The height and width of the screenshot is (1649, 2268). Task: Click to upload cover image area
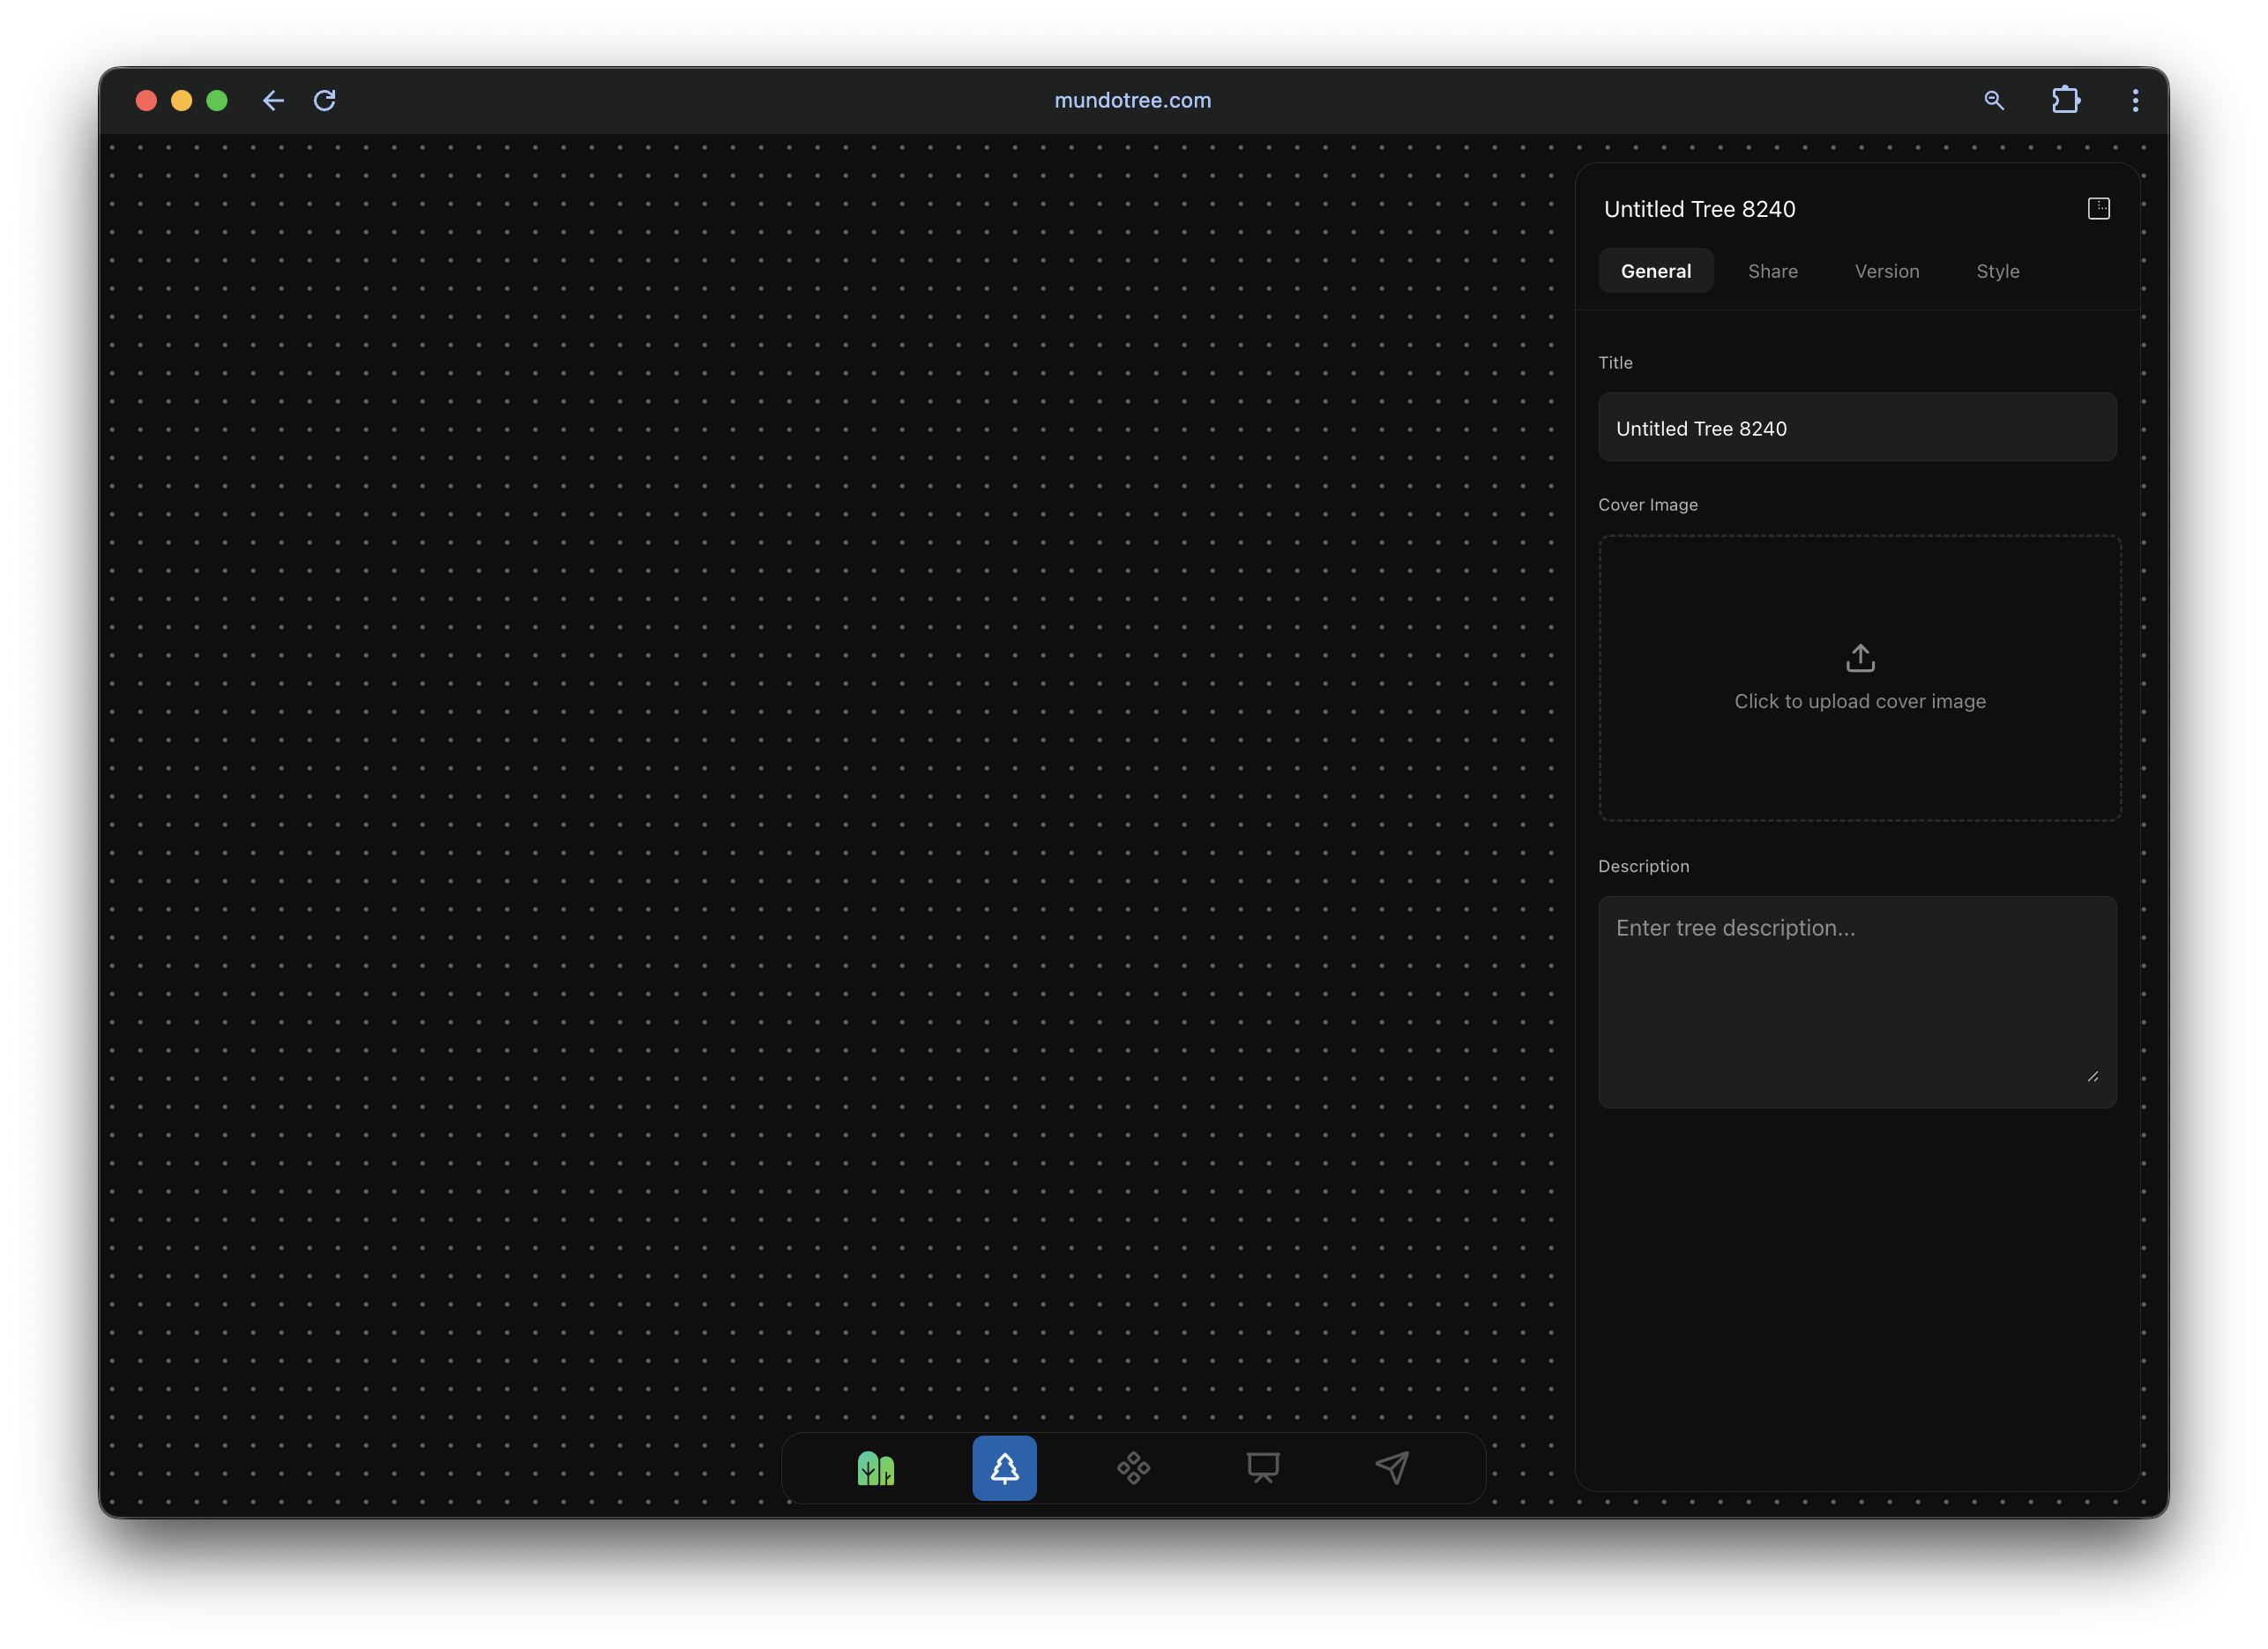pyautogui.click(x=1859, y=678)
